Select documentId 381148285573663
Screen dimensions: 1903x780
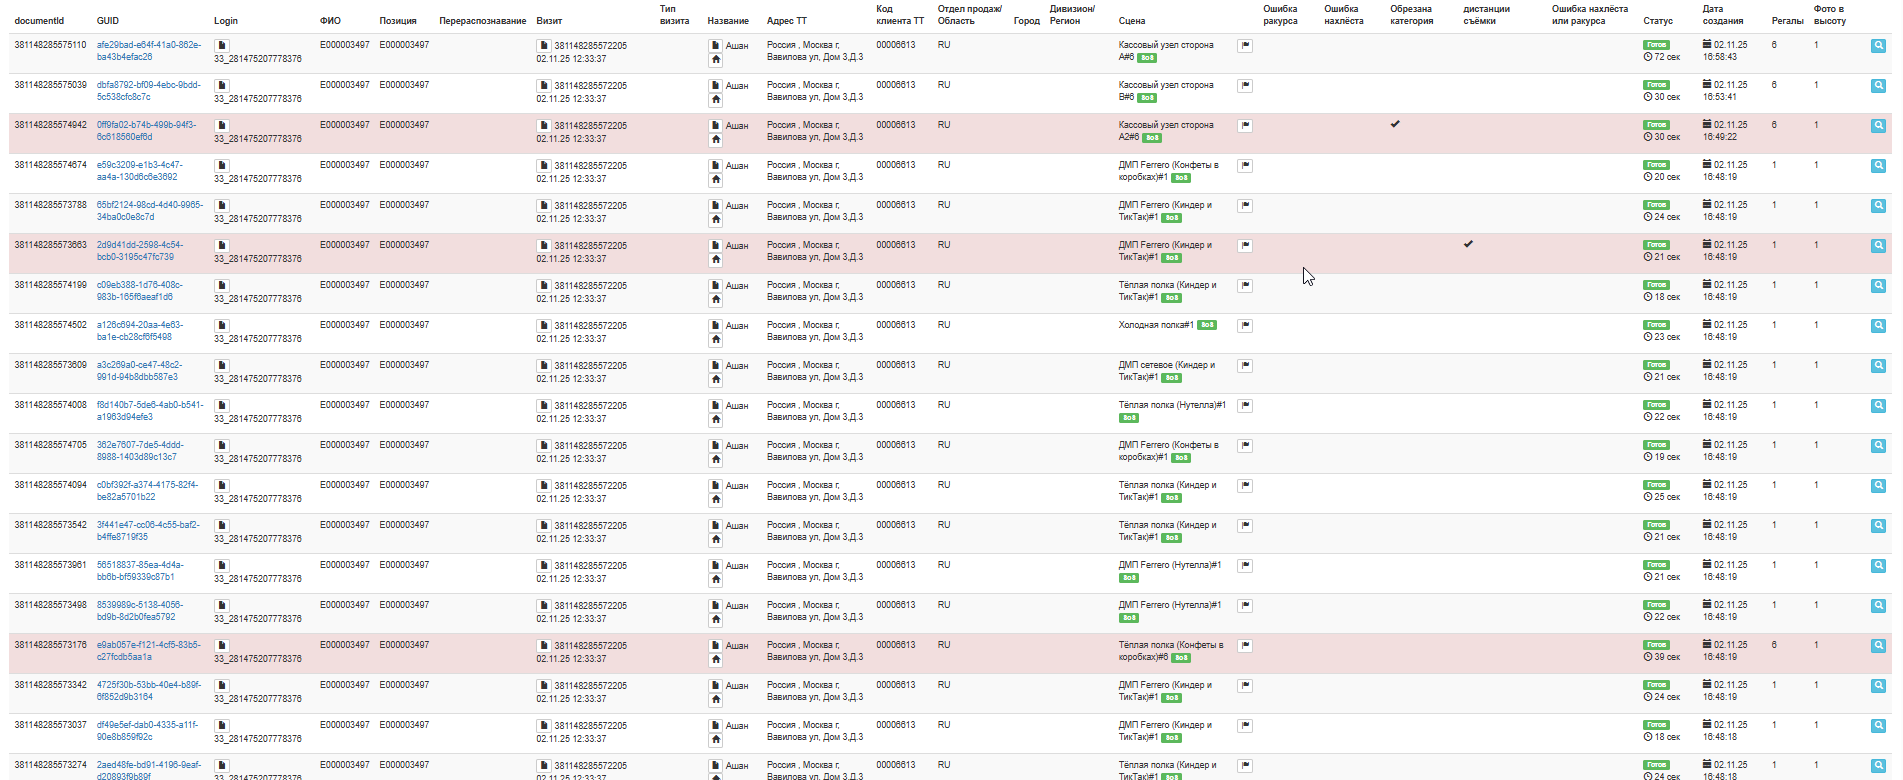pyautogui.click(x=50, y=245)
